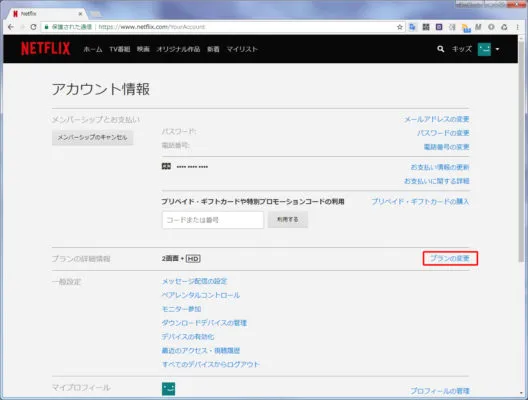The width and height of the screenshot is (528, 400).
Task: Click the italic M extension icon
Action: click(x=478, y=27)
